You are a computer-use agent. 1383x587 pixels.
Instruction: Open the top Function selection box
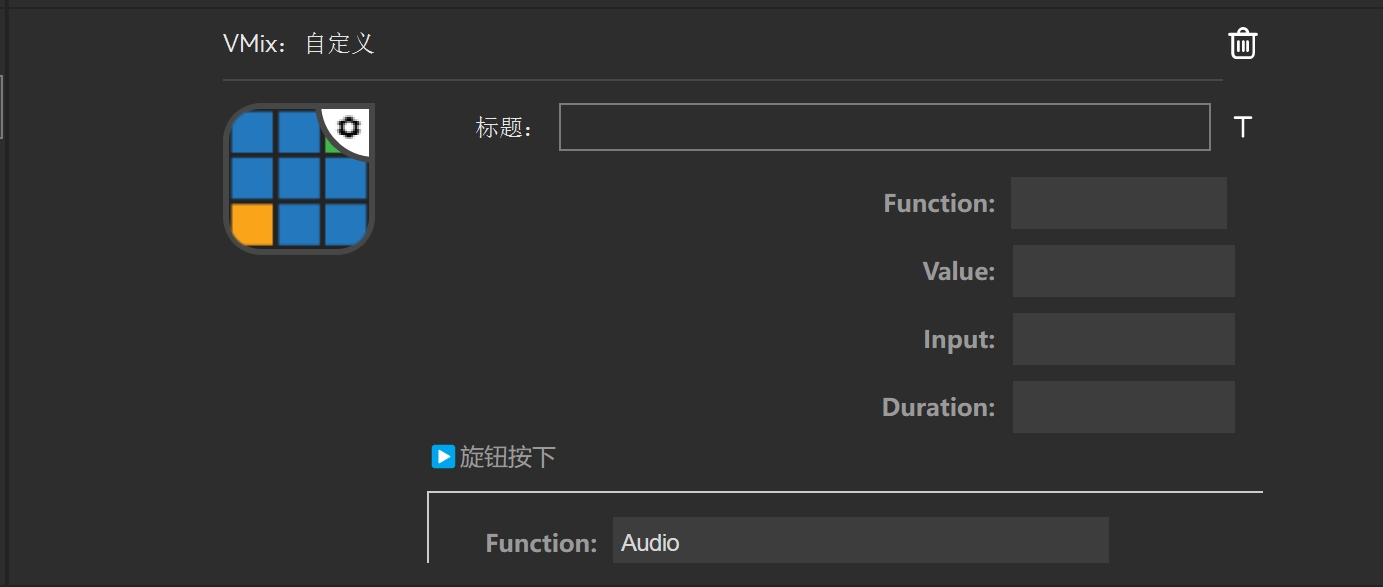click(x=1118, y=202)
